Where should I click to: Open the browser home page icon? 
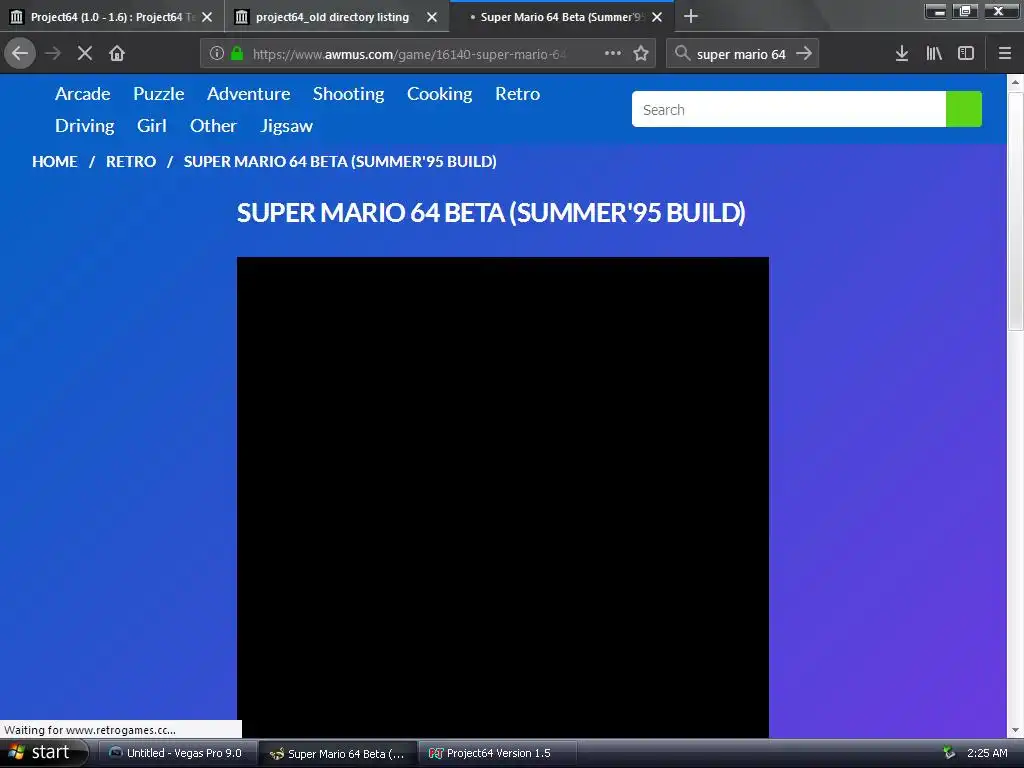[117, 53]
